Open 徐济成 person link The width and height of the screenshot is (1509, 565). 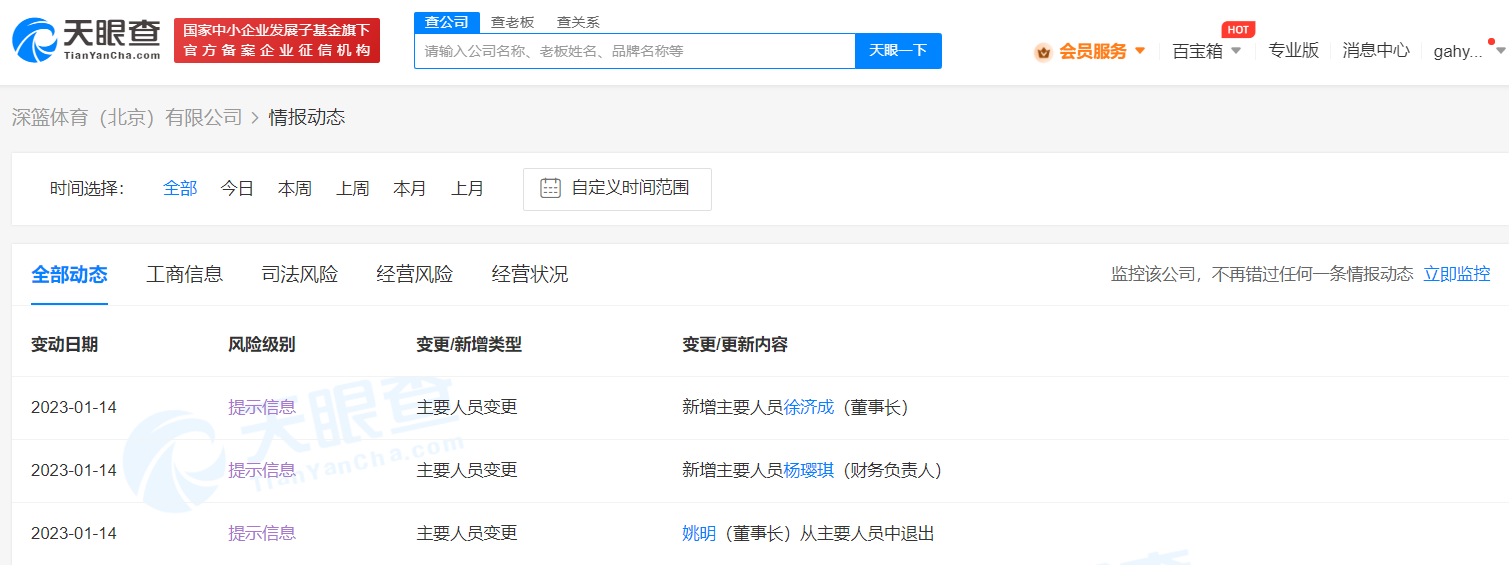(x=808, y=407)
